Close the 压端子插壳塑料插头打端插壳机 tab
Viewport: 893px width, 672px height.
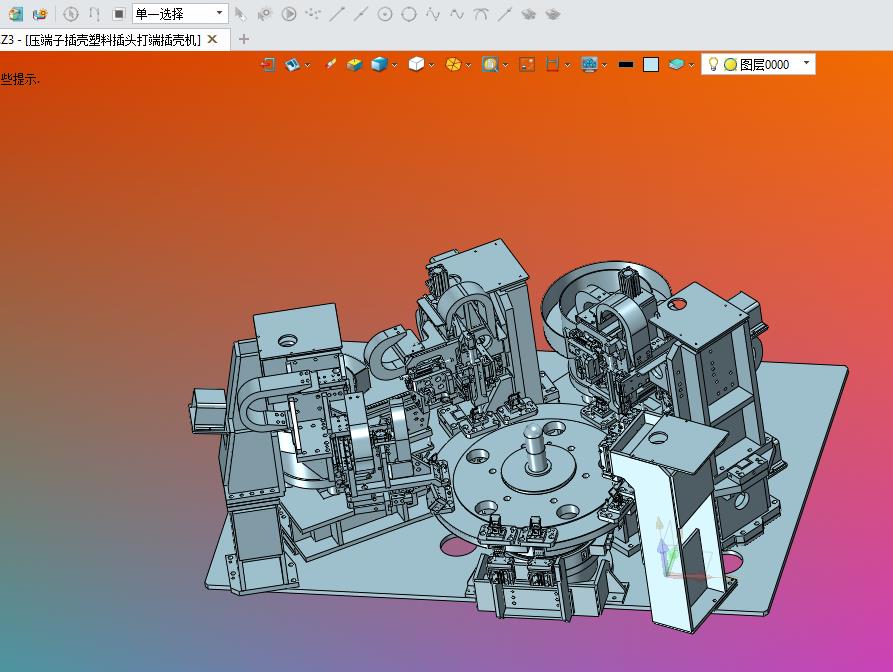[212, 39]
